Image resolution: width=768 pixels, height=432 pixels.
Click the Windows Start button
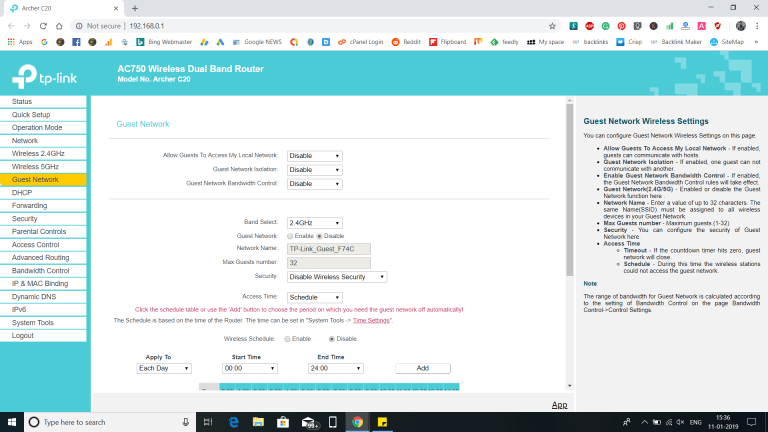pyautogui.click(x=12, y=421)
